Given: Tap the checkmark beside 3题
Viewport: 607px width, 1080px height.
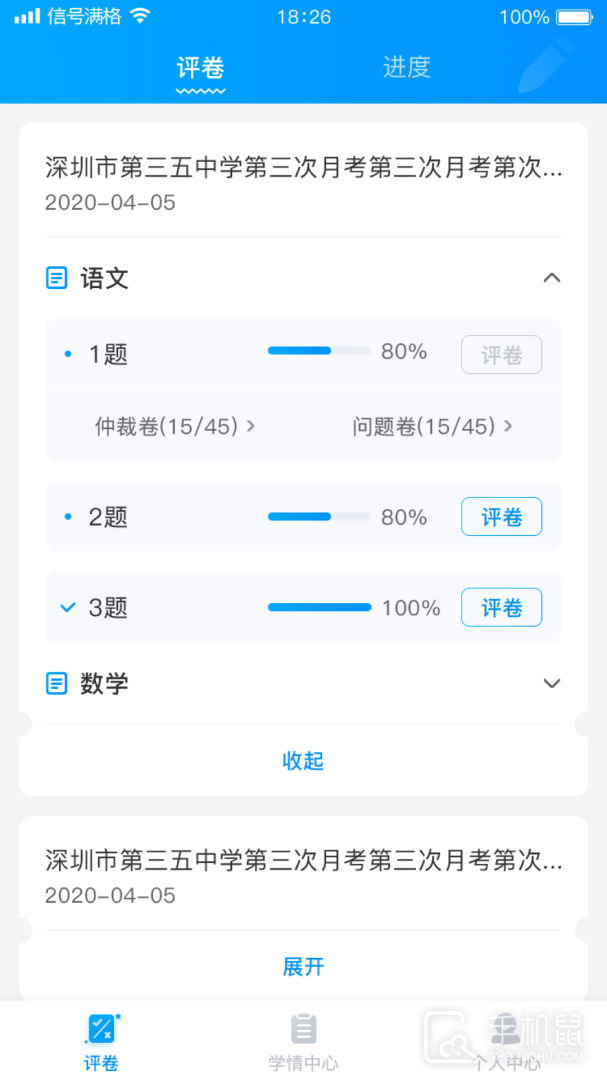Looking at the screenshot, I should pyautogui.click(x=68, y=607).
